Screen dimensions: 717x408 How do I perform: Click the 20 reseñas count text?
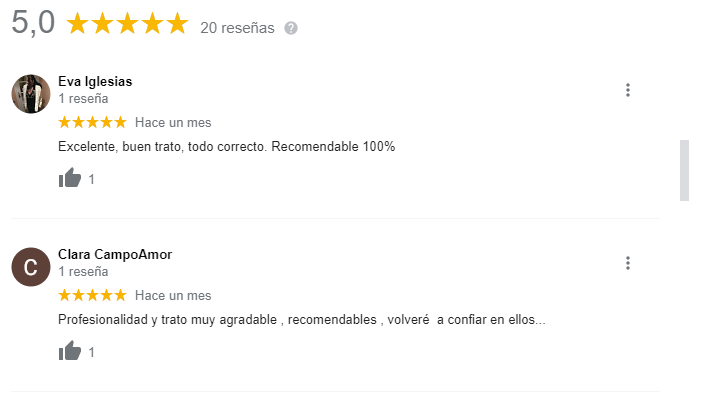point(237,28)
